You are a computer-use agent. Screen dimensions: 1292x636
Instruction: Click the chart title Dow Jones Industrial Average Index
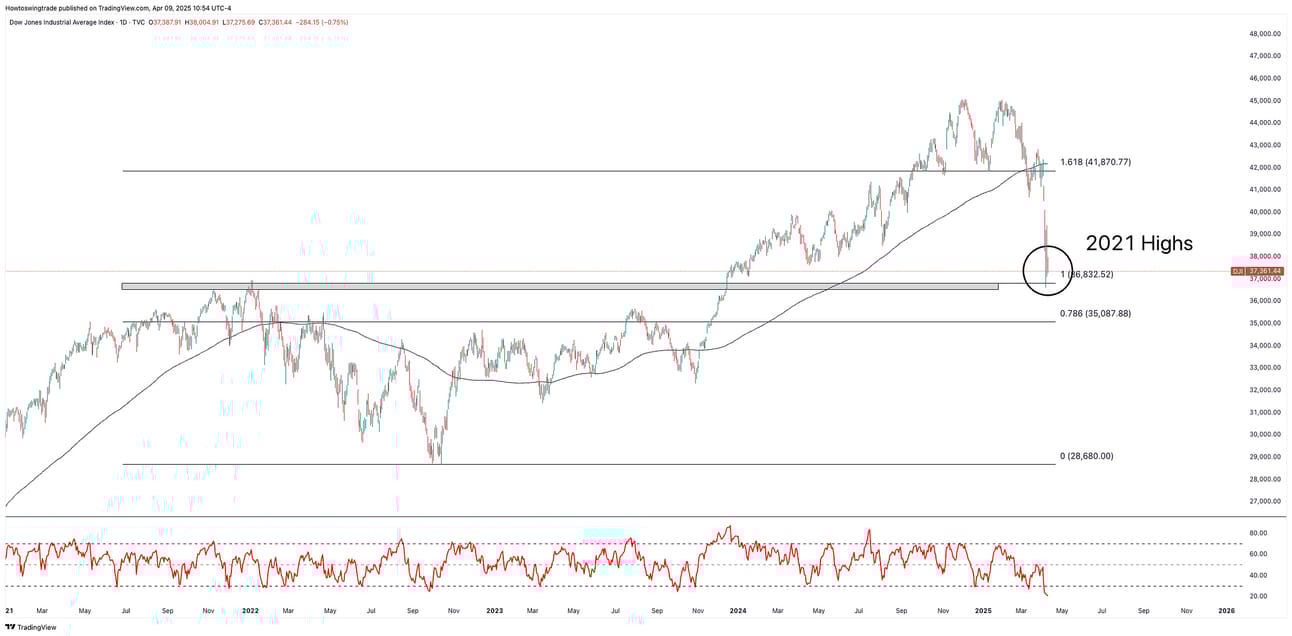point(63,21)
